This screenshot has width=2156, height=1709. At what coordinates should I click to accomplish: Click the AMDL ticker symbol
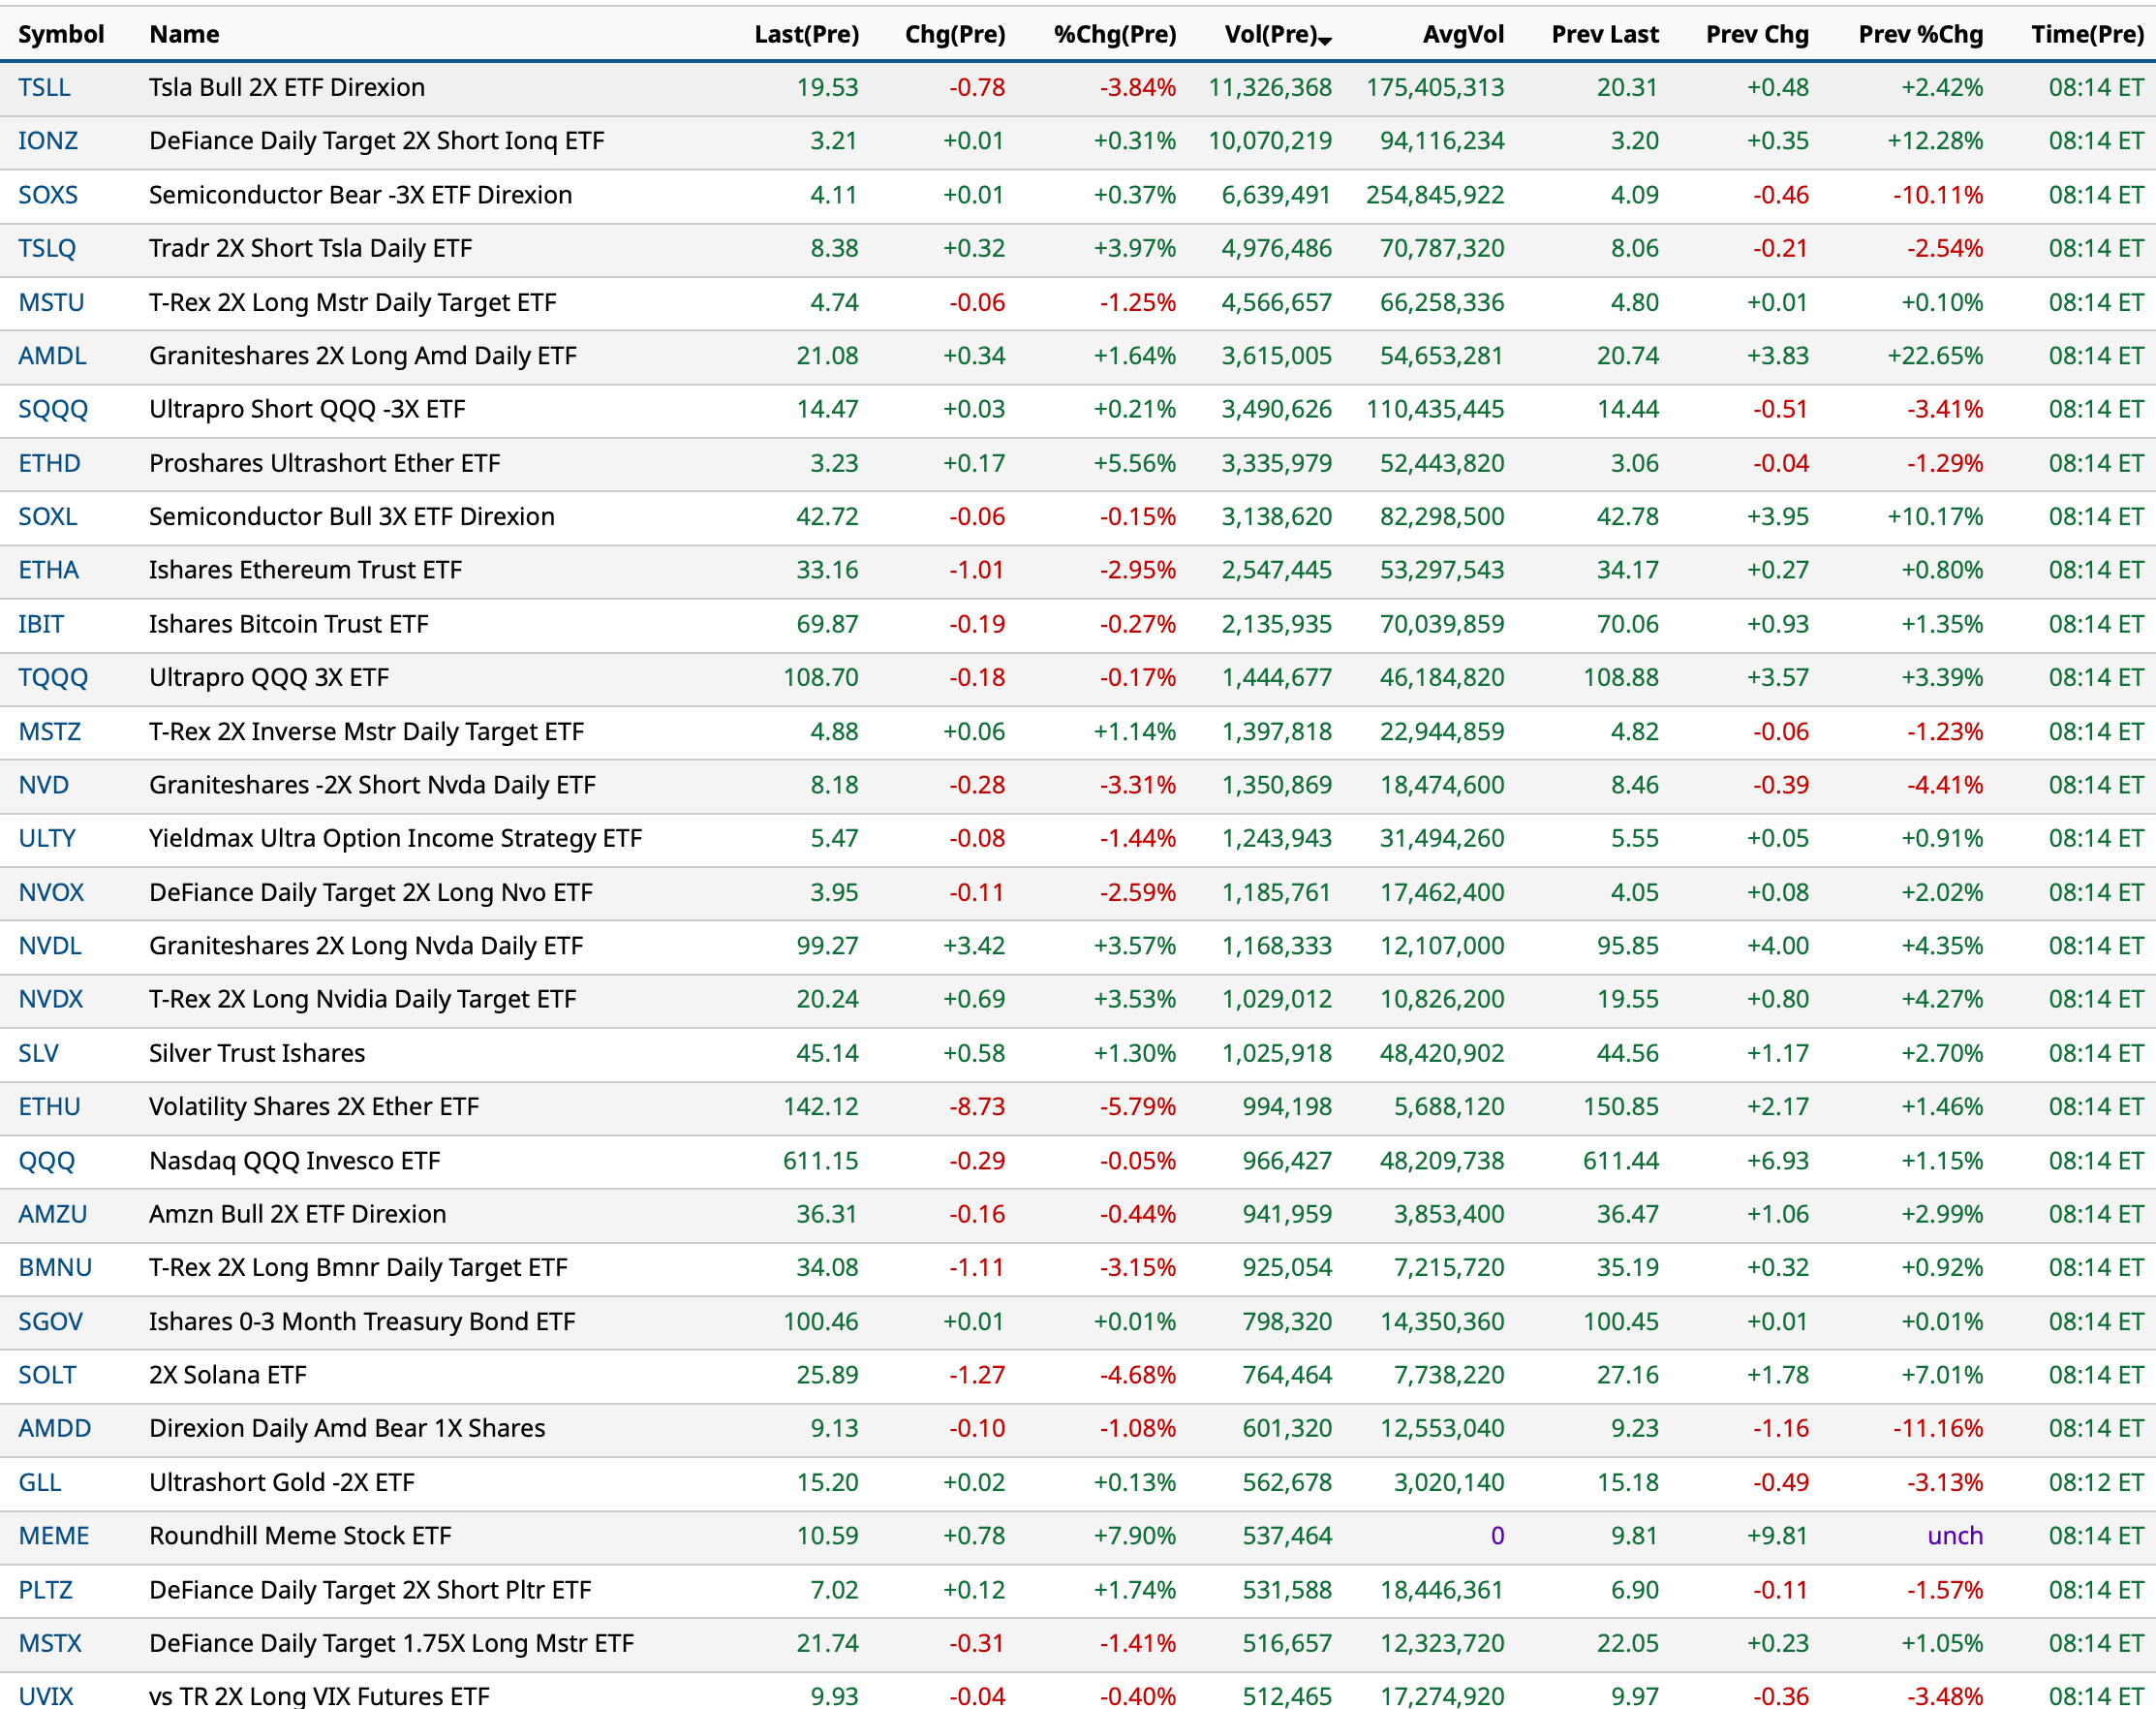[52, 356]
